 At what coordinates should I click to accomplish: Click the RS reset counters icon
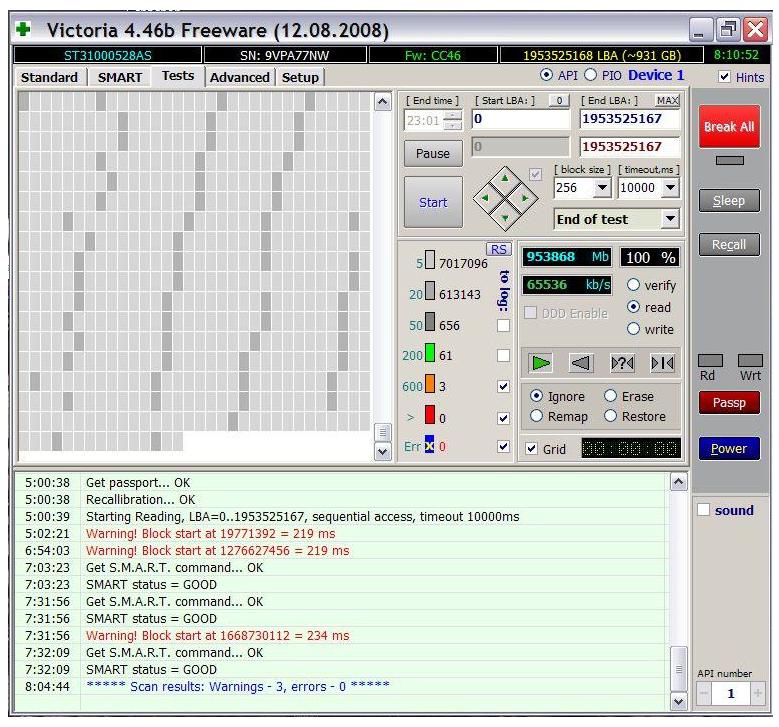click(x=497, y=249)
